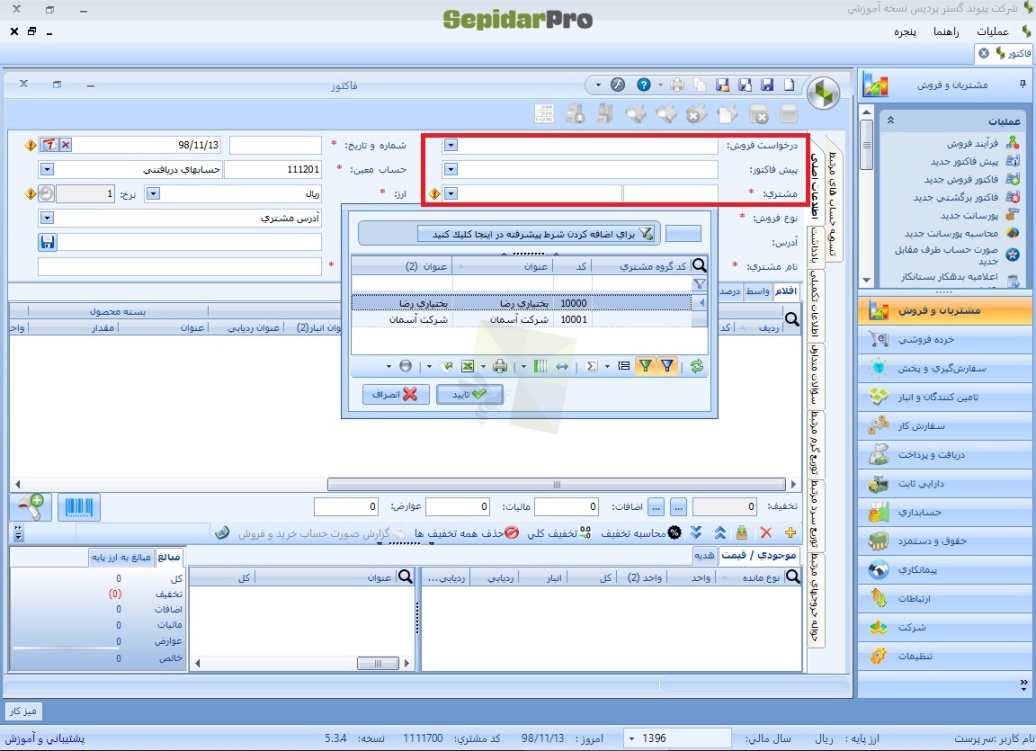The image size is (1036, 751).
Task: Delete row with red X icon in items toolbar
Action: 766,532
